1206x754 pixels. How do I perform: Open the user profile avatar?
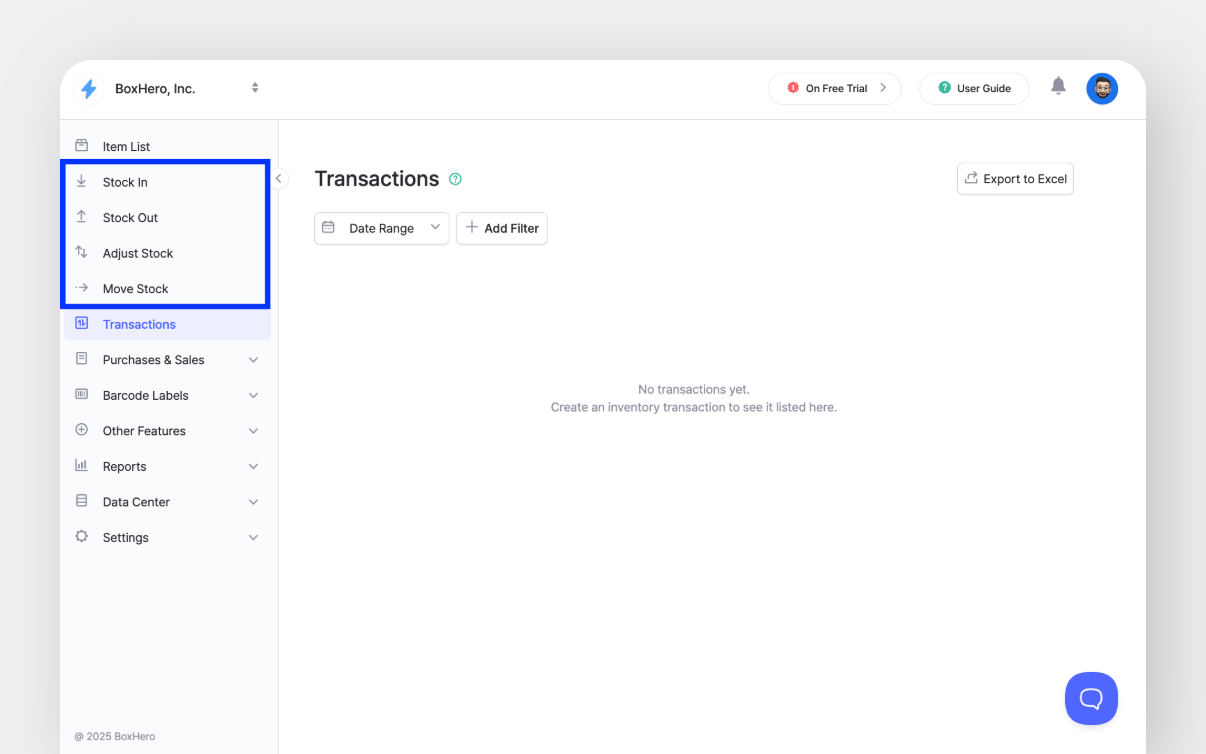tap(1102, 89)
